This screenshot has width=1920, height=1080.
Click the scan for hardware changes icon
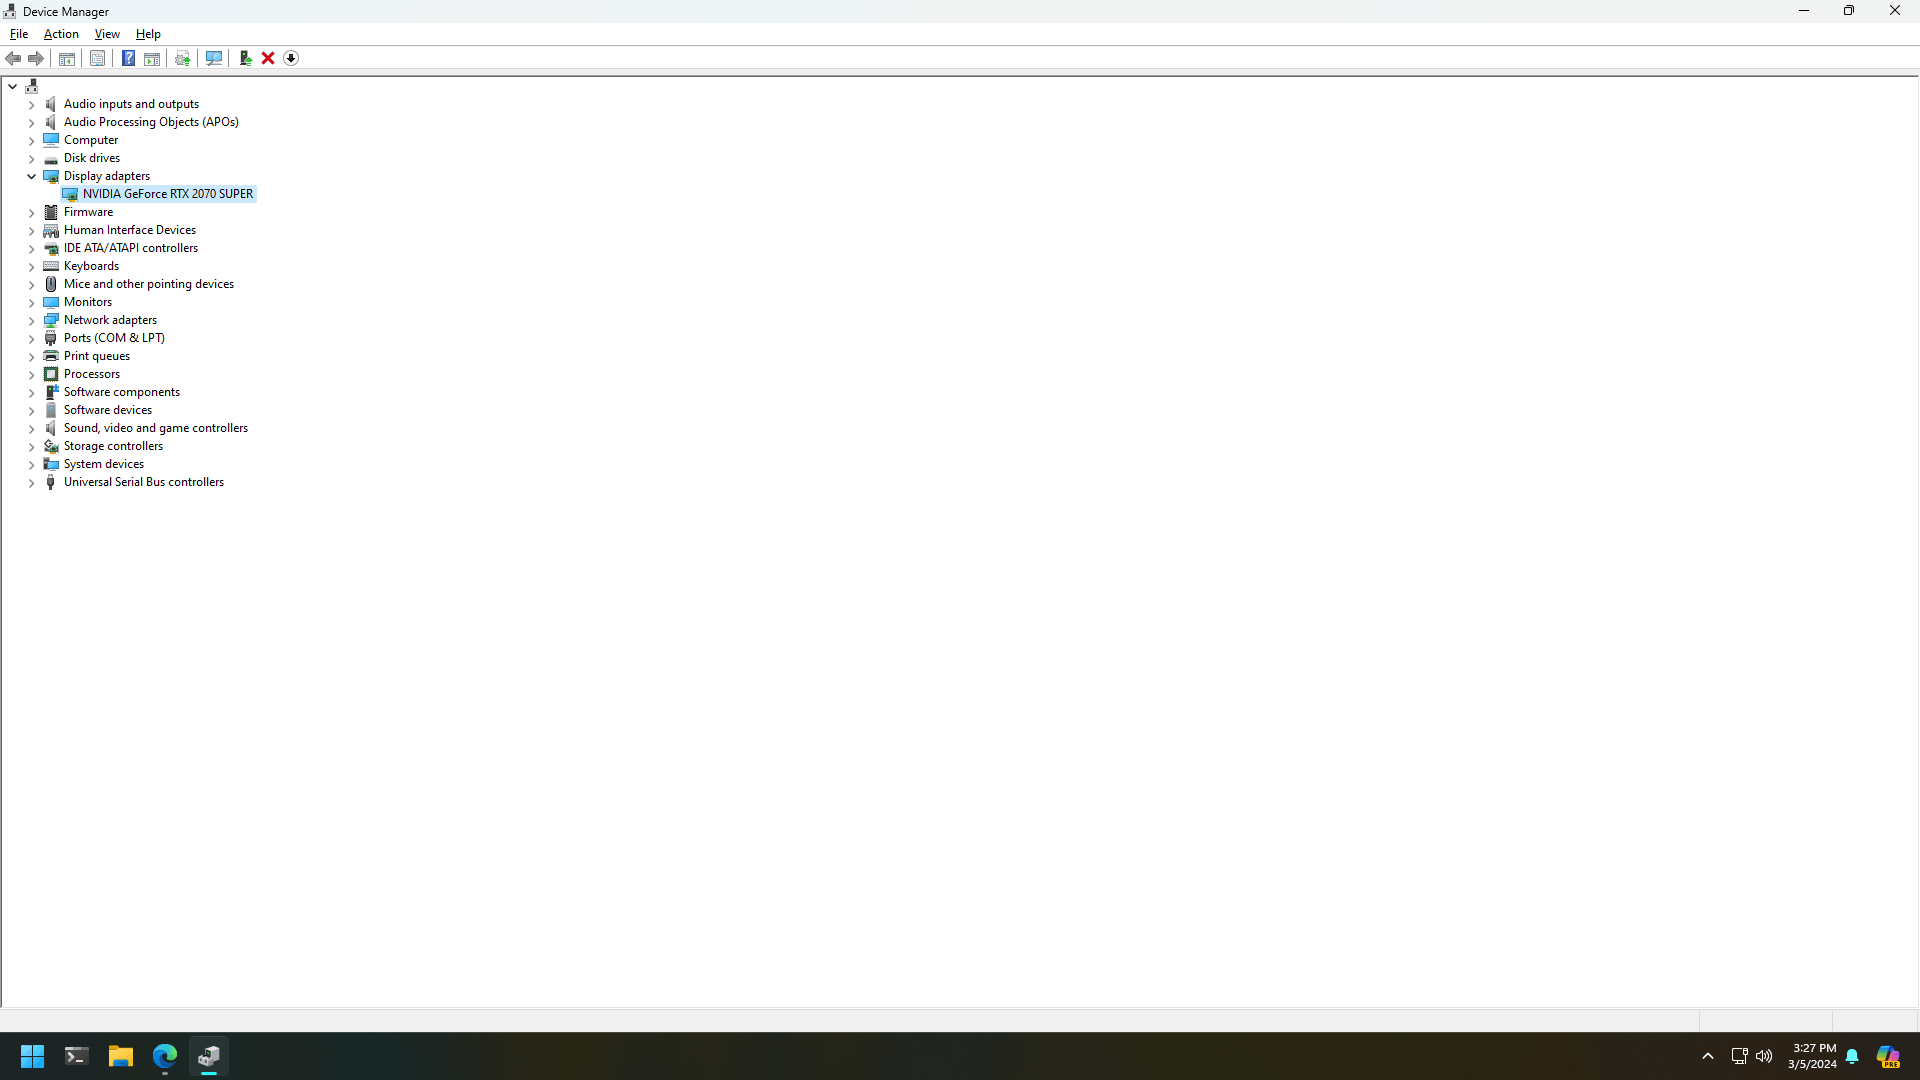coord(214,58)
